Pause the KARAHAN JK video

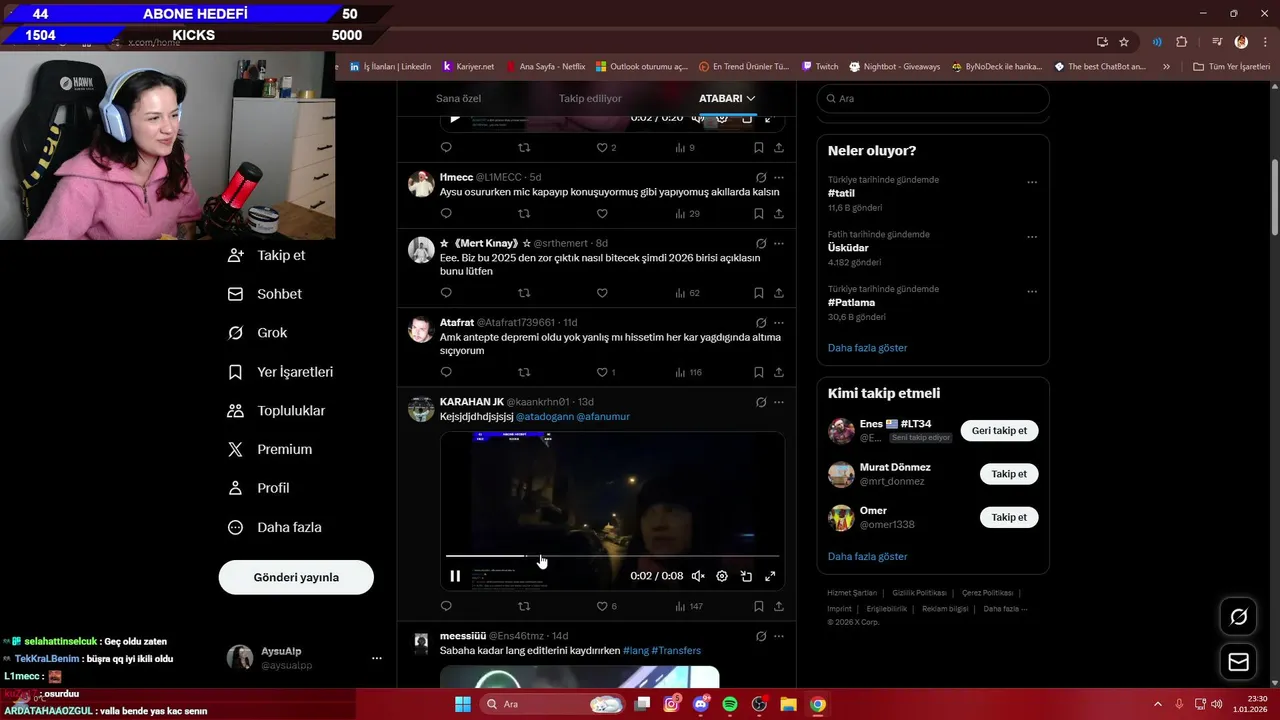pos(455,576)
